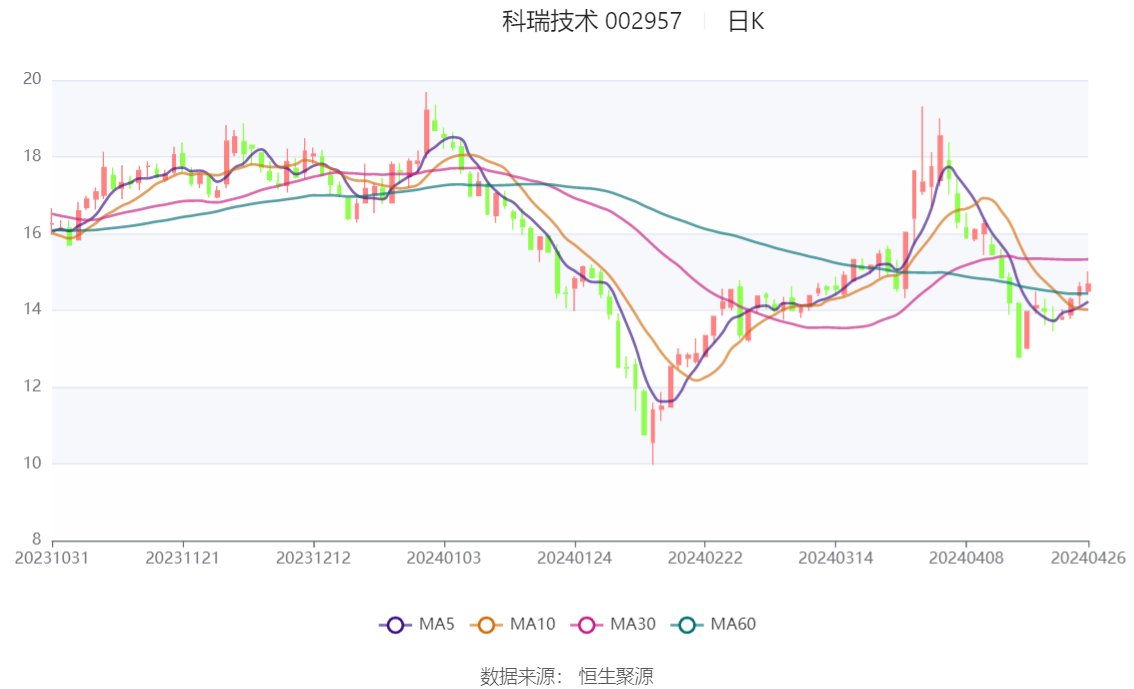Viewport: 1134px width, 689px height.
Task: Click the 10 price label on the y-axis
Action: click(33, 464)
